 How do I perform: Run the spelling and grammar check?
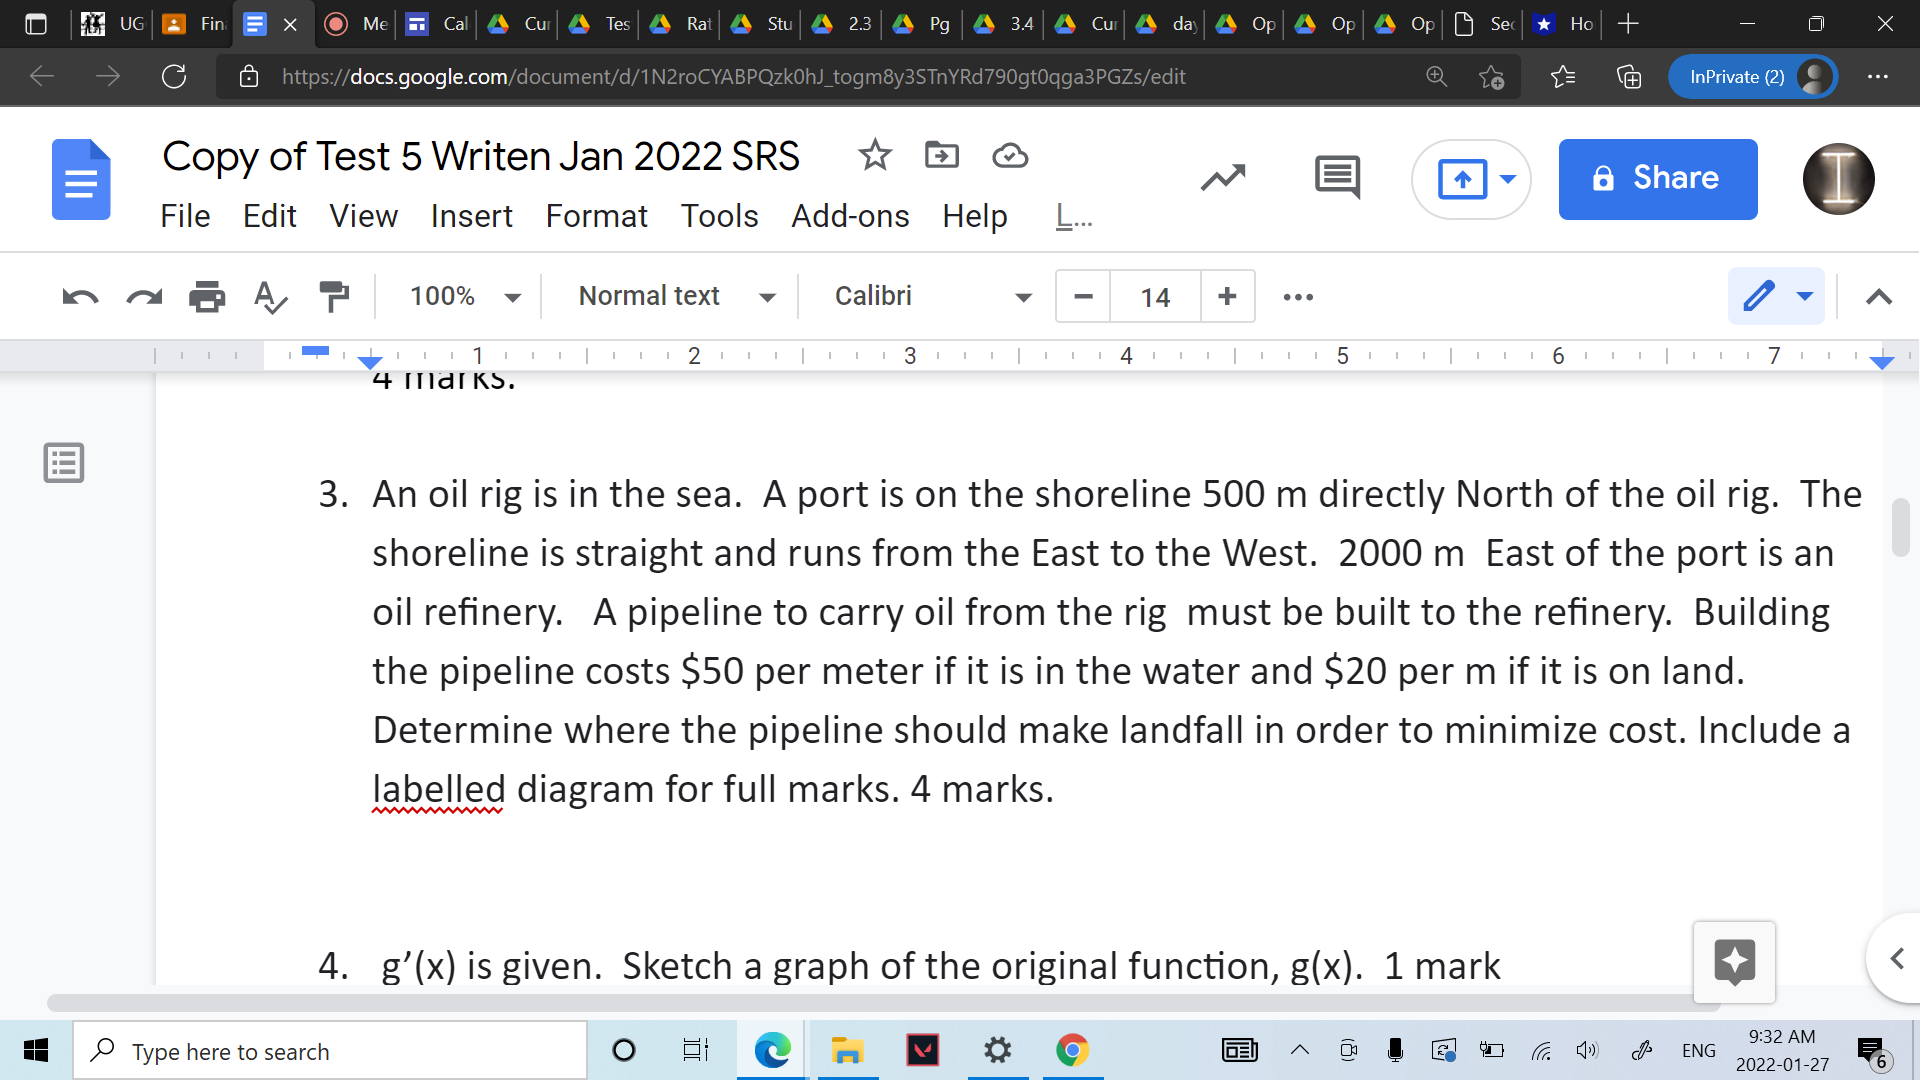coord(270,296)
